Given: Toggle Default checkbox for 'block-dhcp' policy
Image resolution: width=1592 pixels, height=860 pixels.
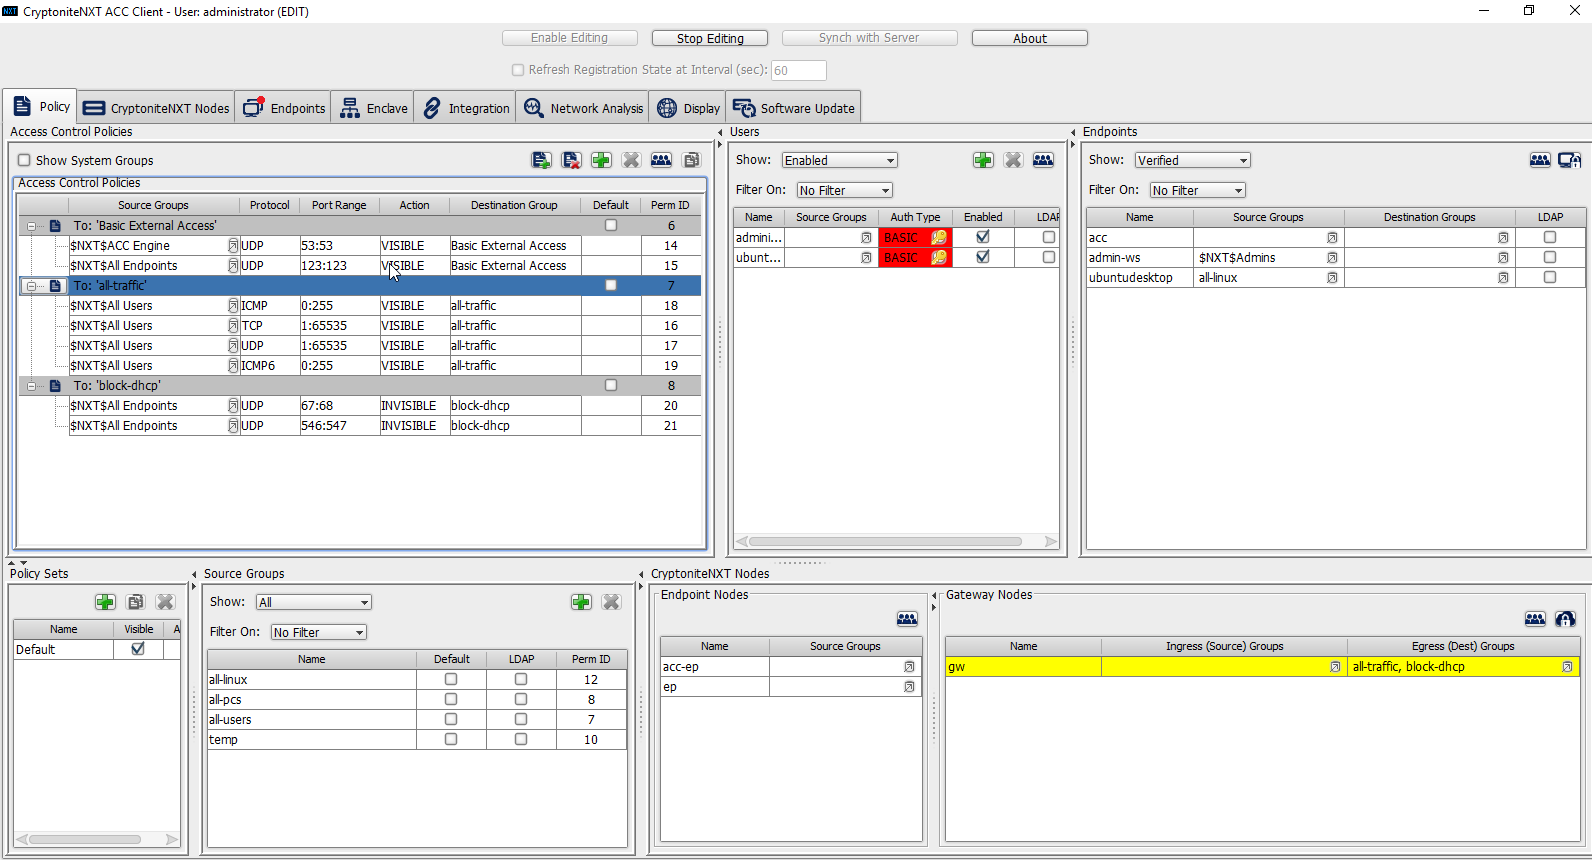Looking at the screenshot, I should [611, 385].
